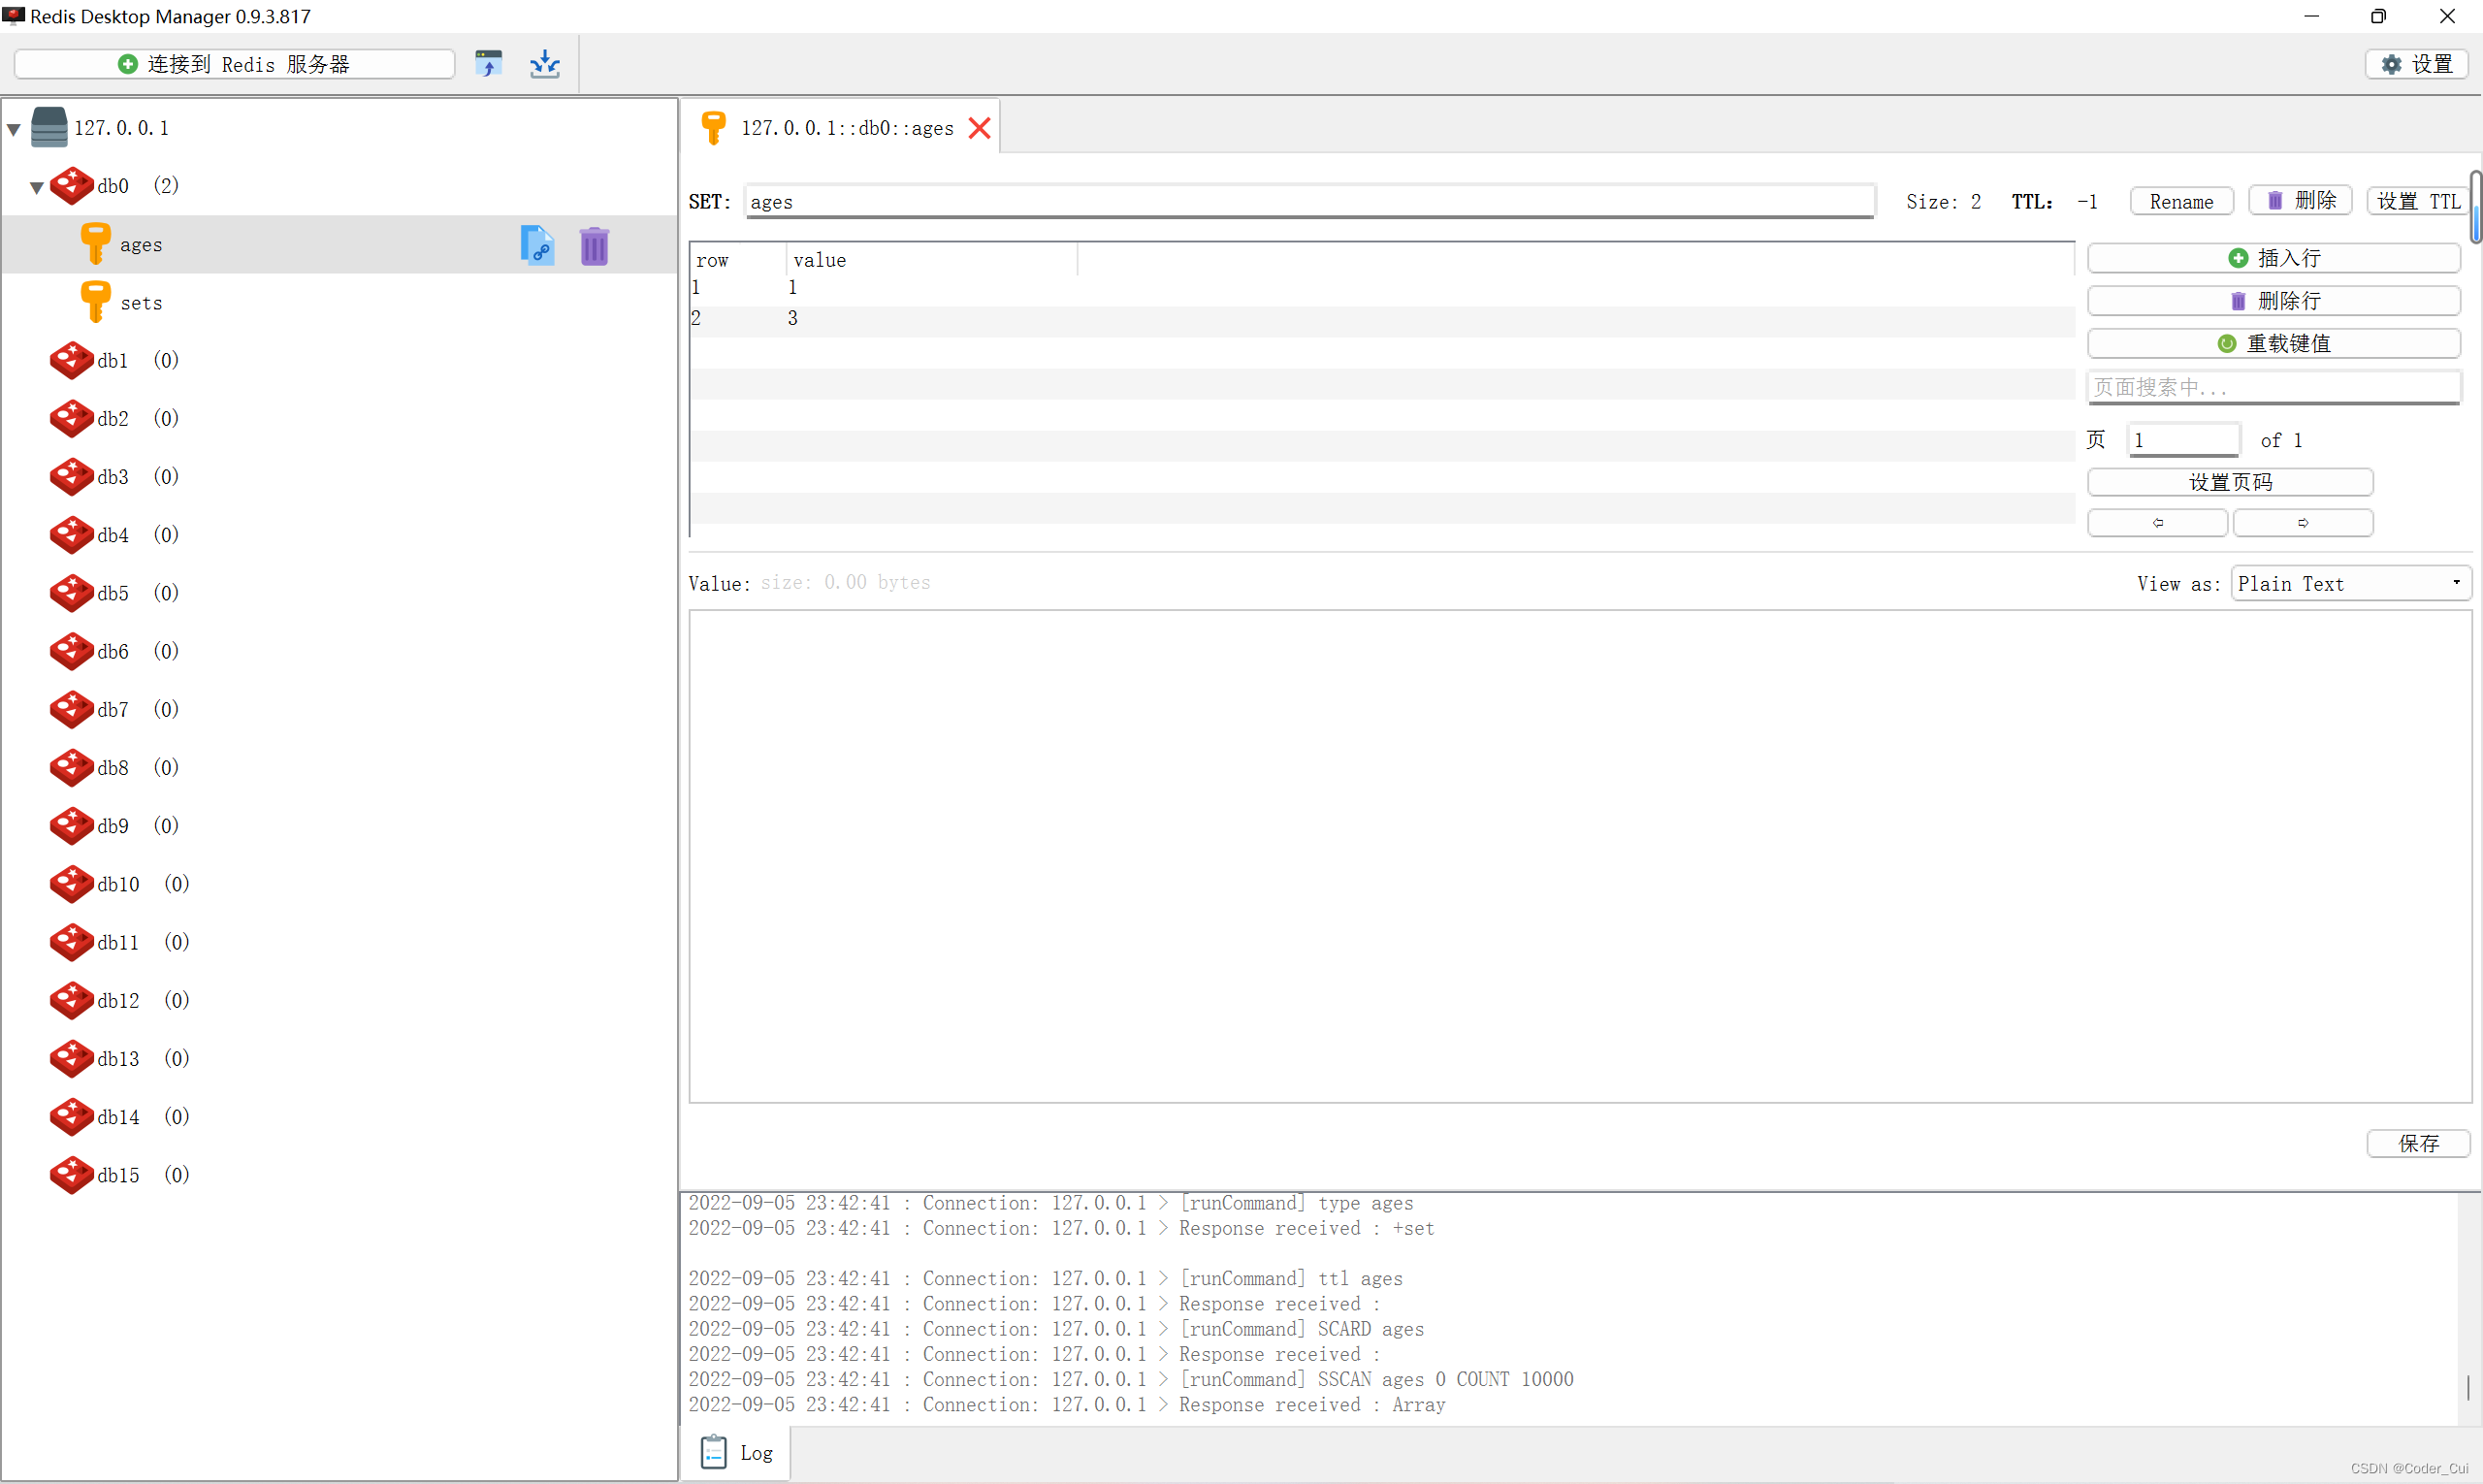The width and height of the screenshot is (2483, 1484).
Task: Collapse the 127.0.0.1 server tree
Action: (x=14, y=129)
